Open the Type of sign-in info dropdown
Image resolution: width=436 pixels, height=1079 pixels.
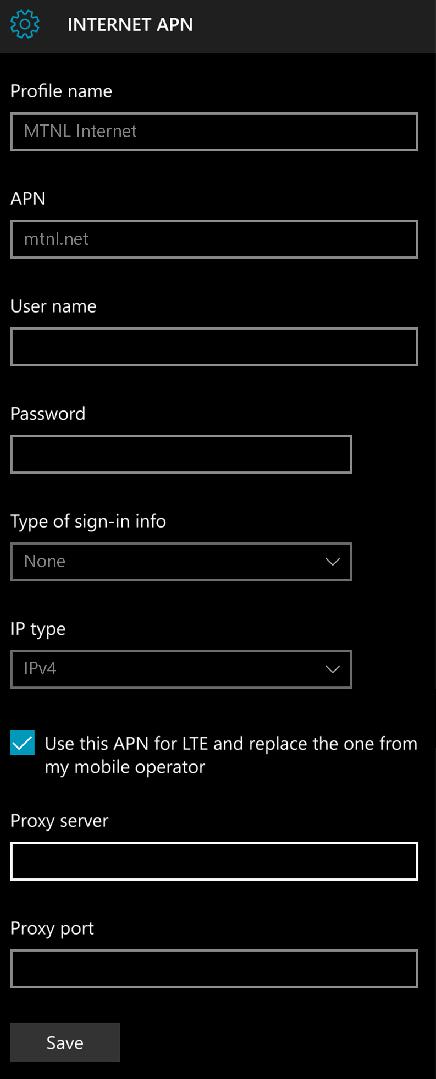(x=181, y=562)
